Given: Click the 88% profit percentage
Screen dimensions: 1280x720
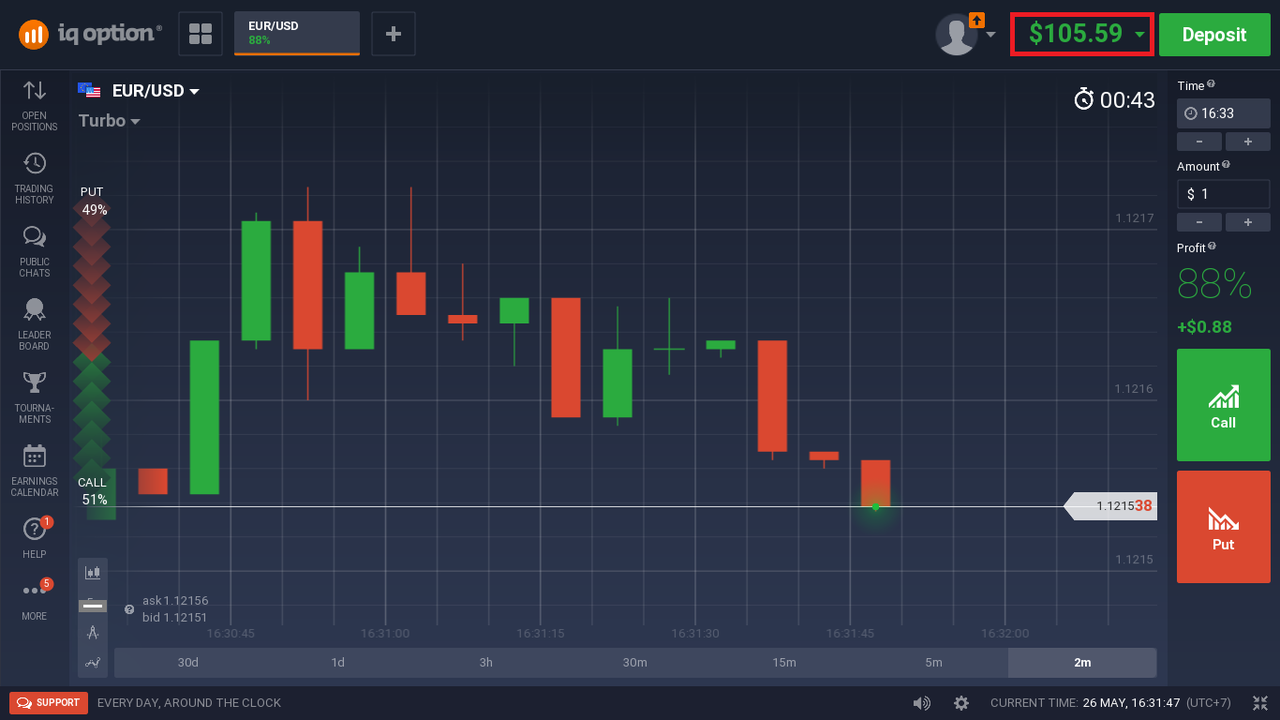Looking at the screenshot, I should click(1214, 285).
